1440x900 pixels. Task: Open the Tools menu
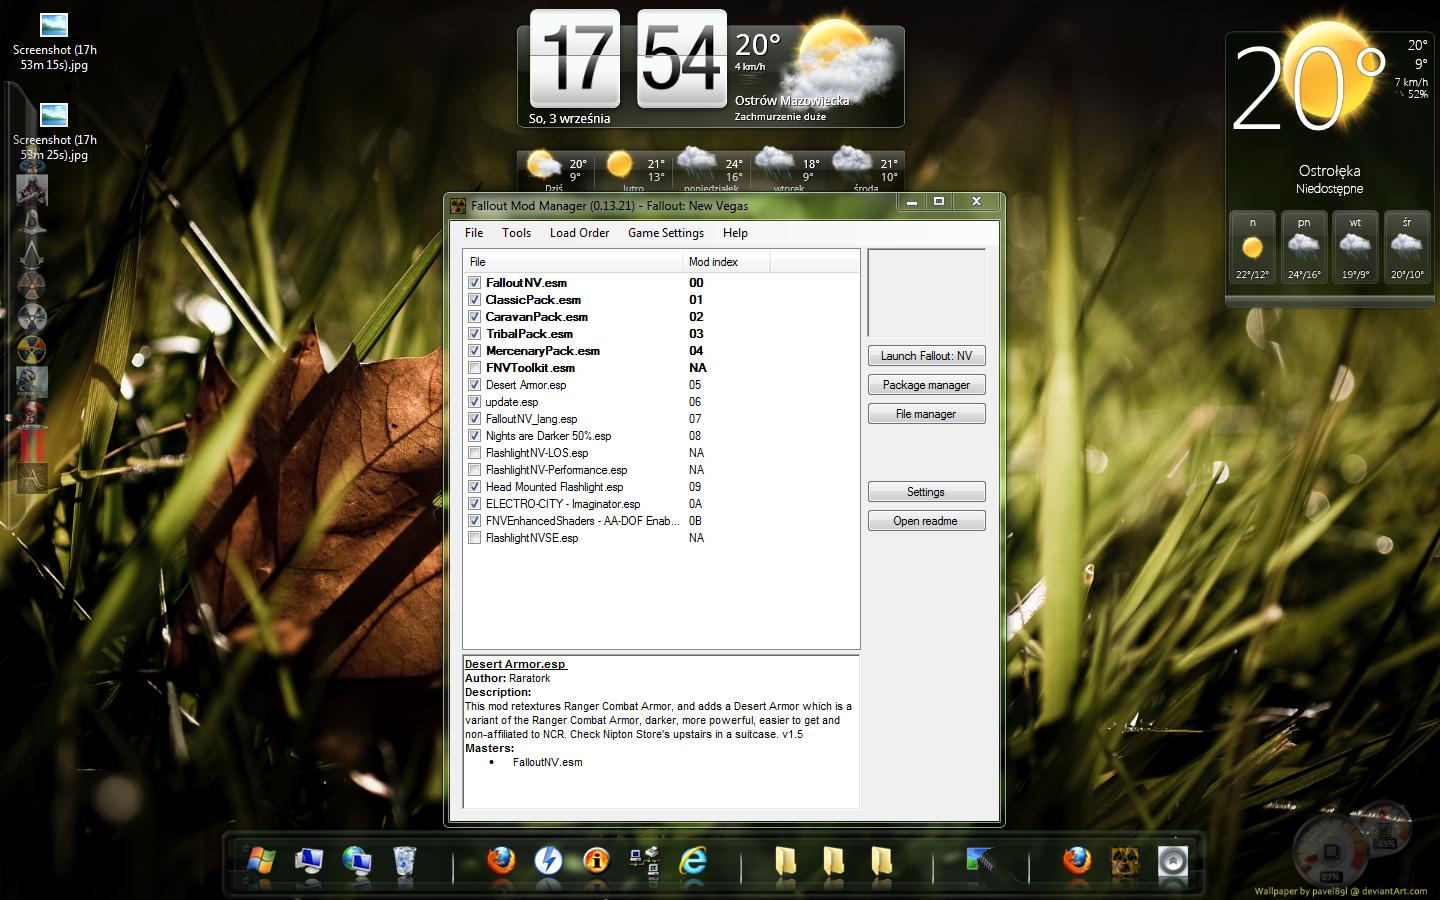tap(516, 233)
